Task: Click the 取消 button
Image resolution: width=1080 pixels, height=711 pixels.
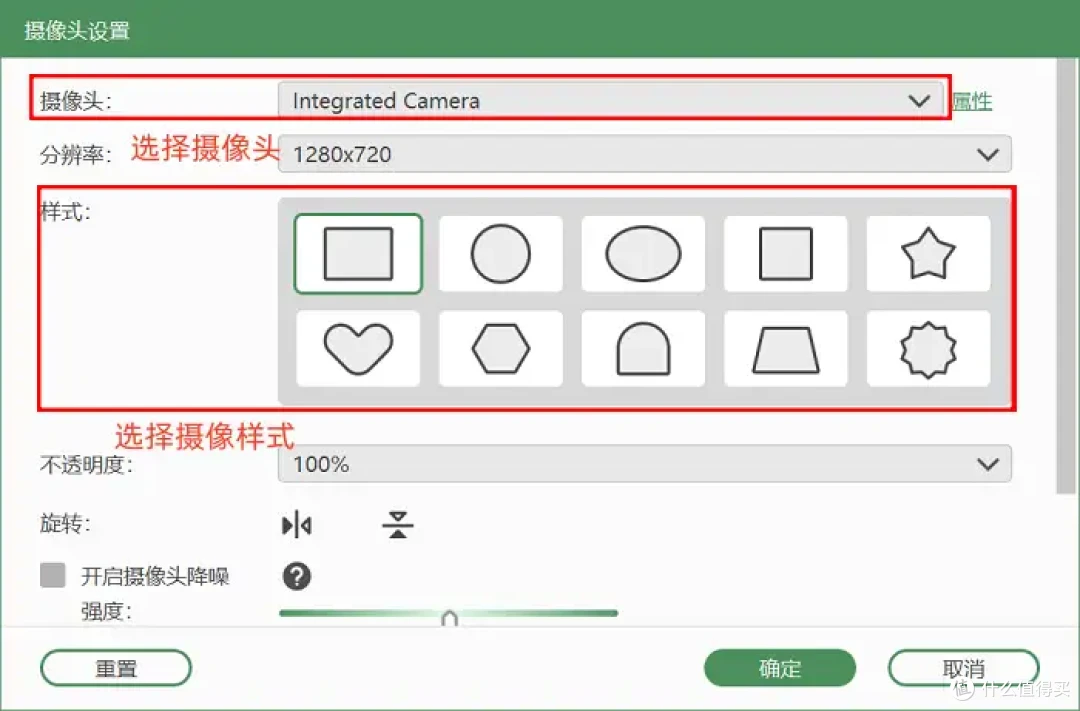Action: pos(964,668)
